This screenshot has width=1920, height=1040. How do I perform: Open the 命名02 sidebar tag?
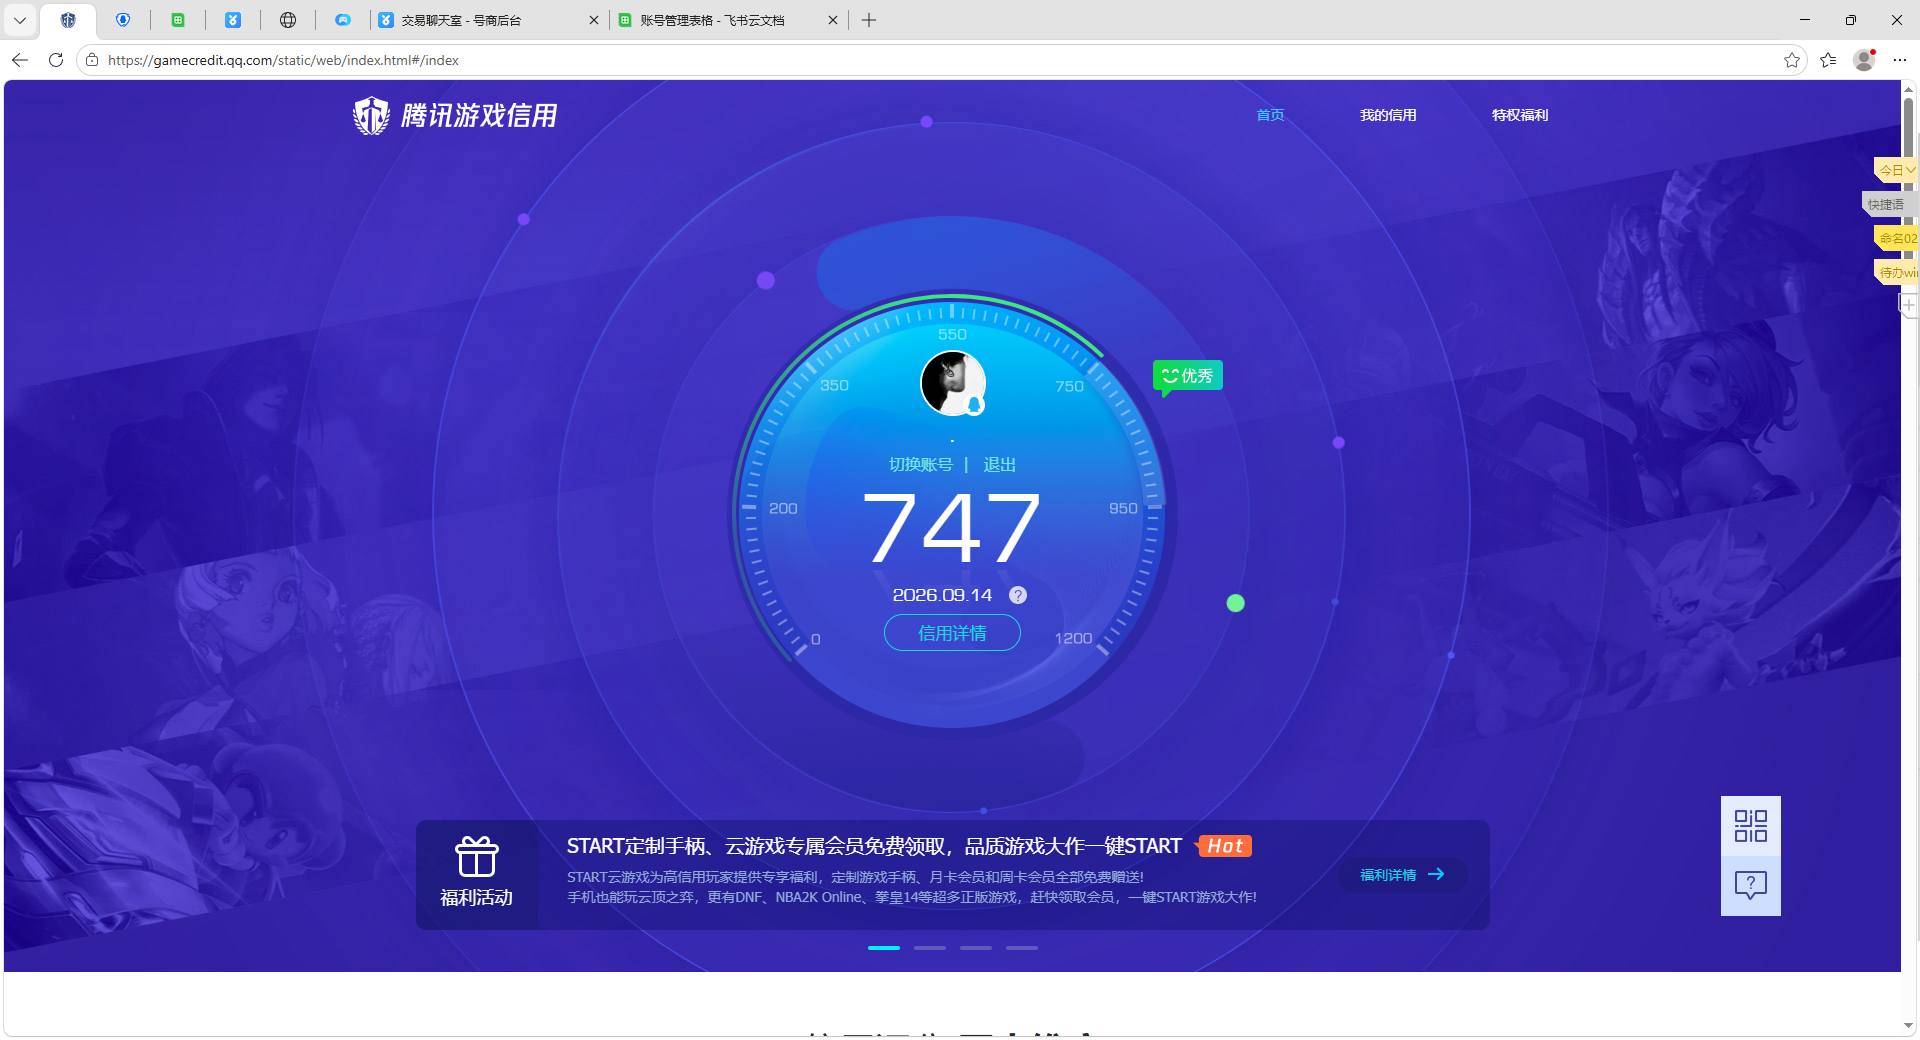click(1896, 238)
